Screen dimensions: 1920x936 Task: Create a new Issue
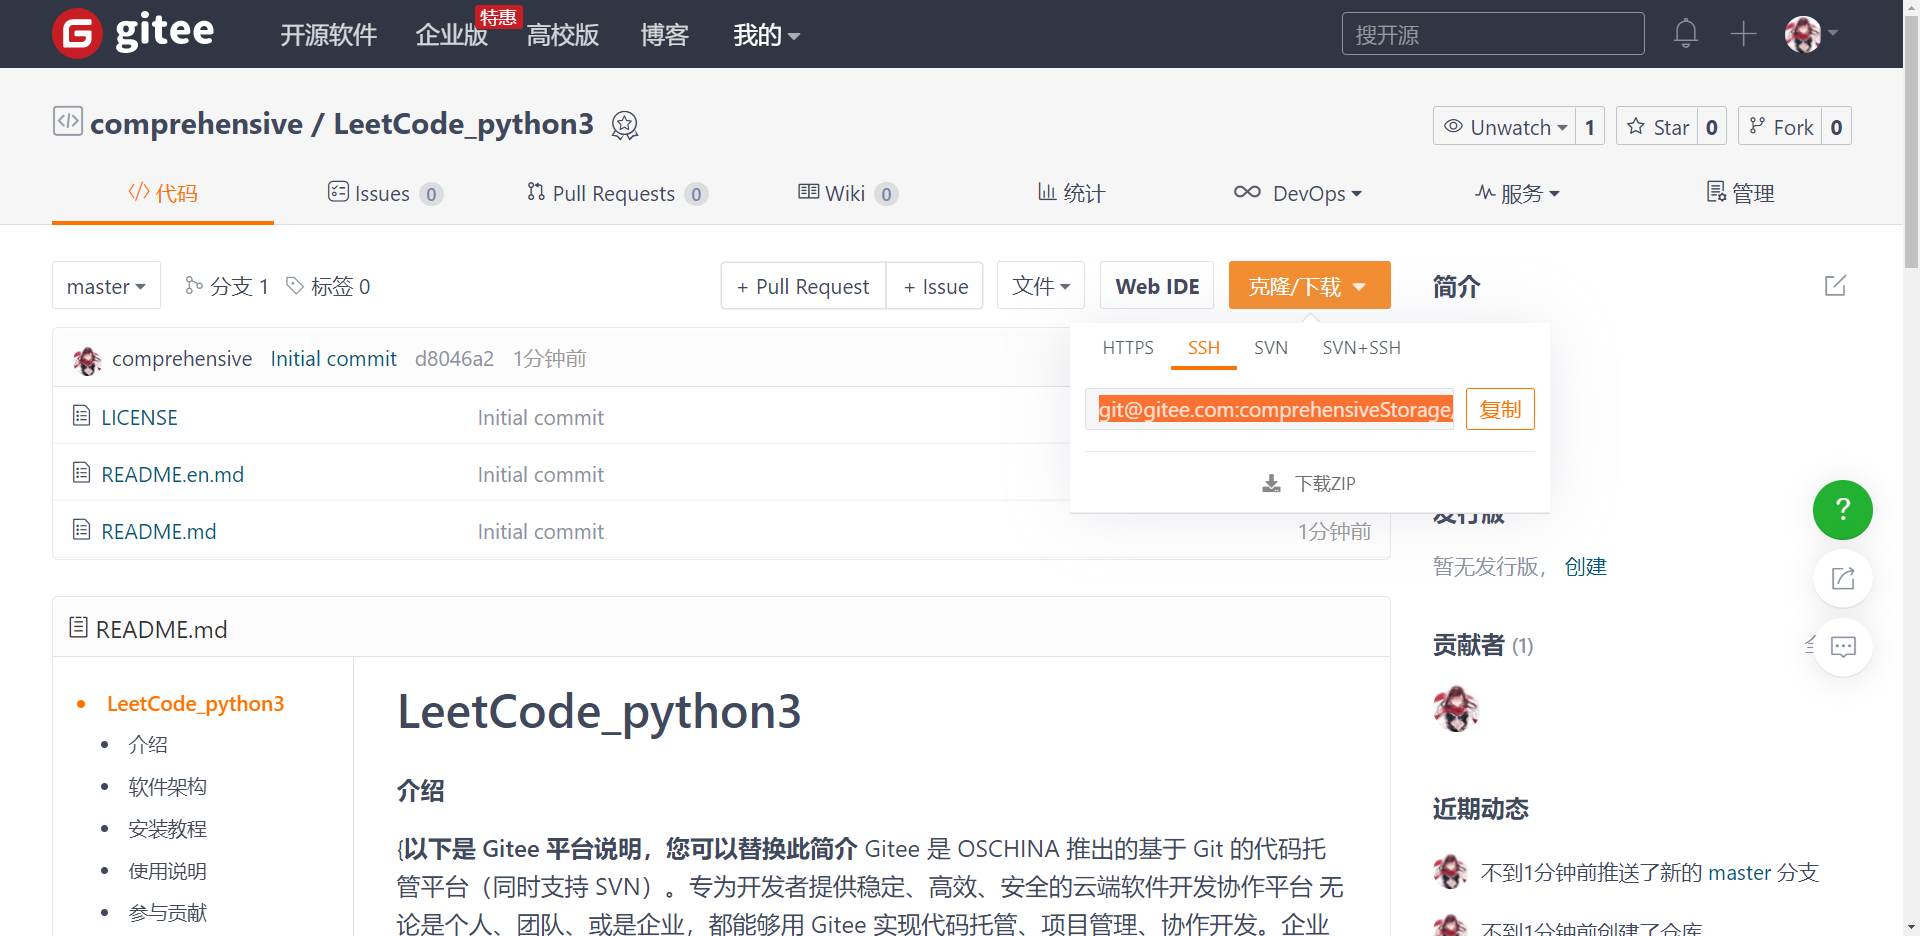(x=935, y=286)
